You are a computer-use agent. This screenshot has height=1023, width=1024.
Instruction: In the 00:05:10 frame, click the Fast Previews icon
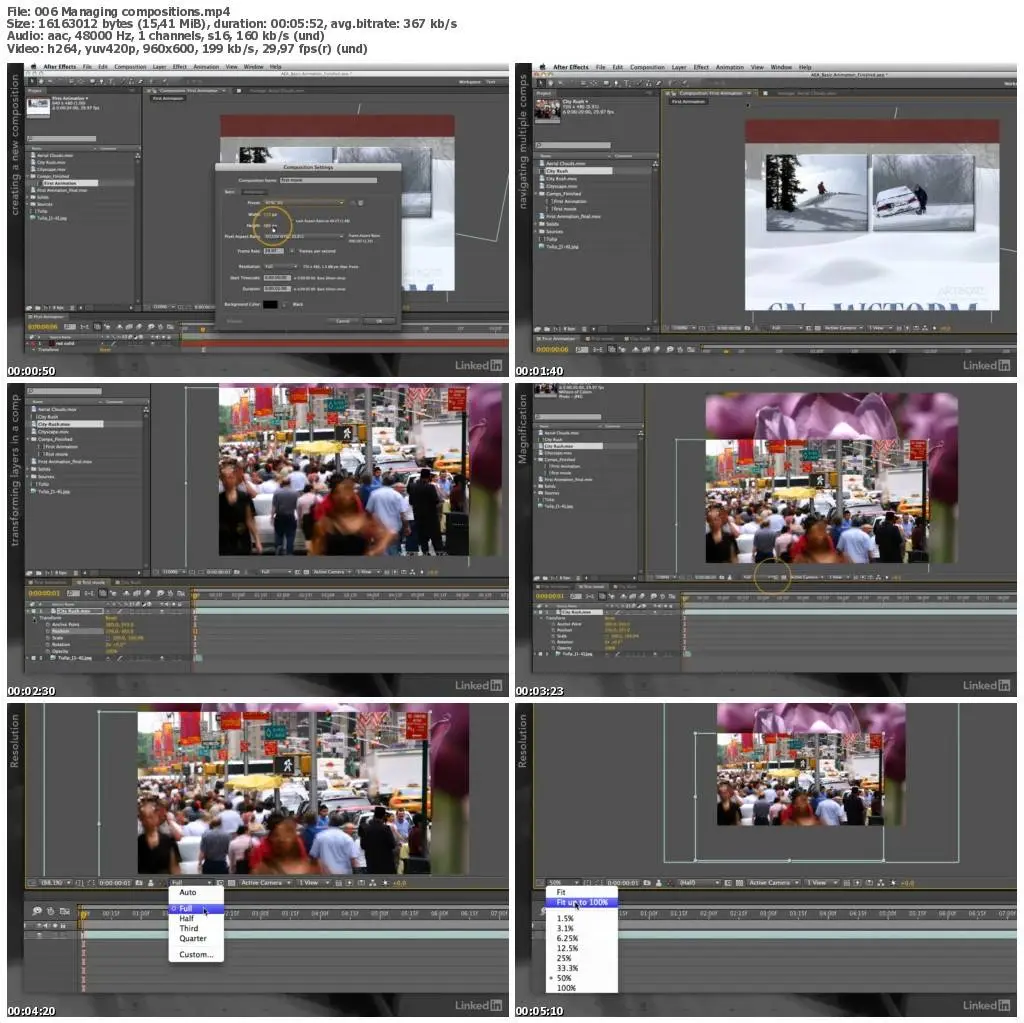click(857, 883)
